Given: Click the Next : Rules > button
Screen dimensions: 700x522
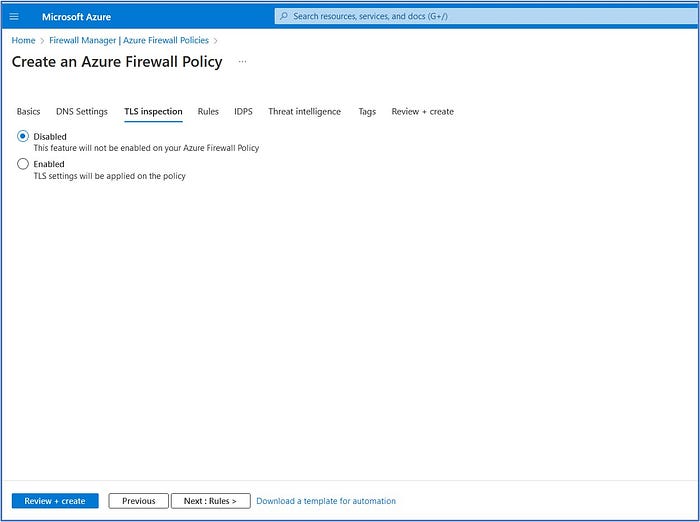Looking at the screenshot, I should (210, 501).
